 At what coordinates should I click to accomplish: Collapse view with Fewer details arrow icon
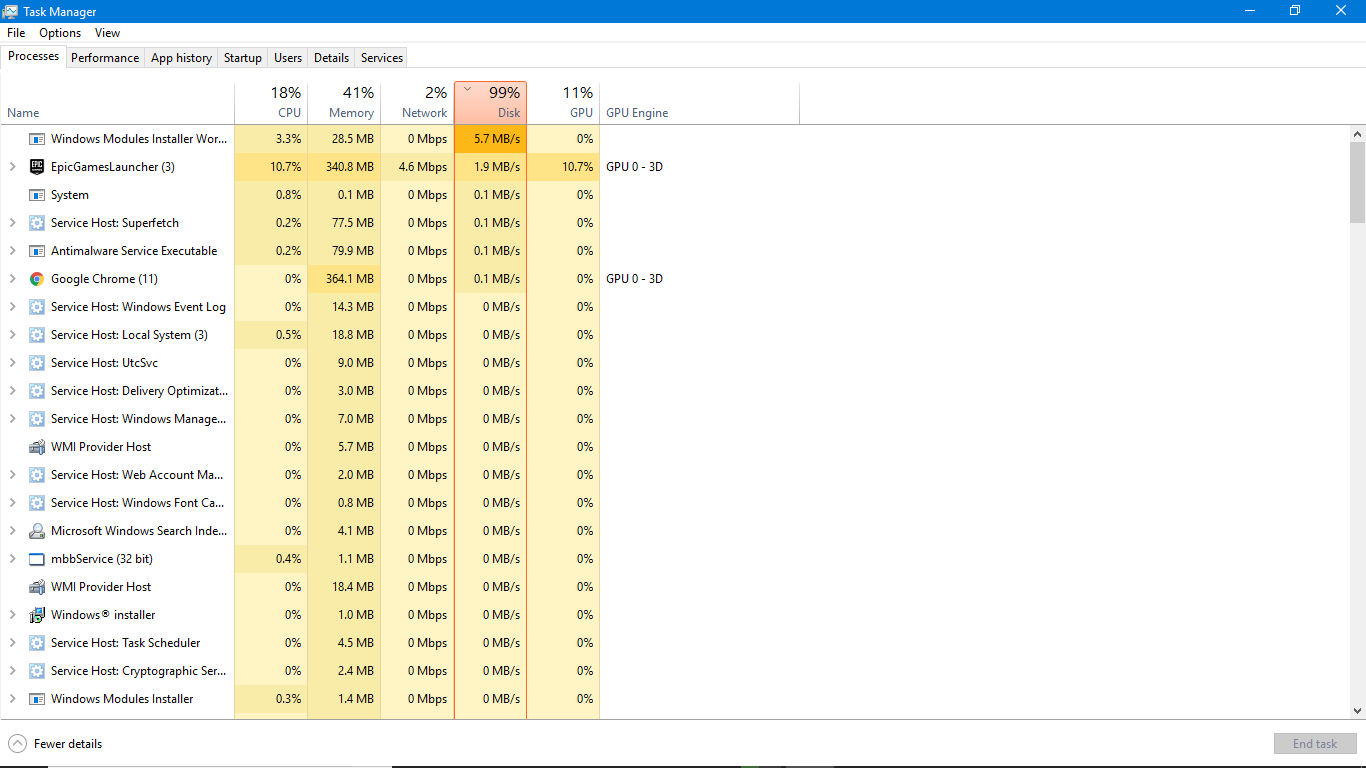[x=18, y=743]
